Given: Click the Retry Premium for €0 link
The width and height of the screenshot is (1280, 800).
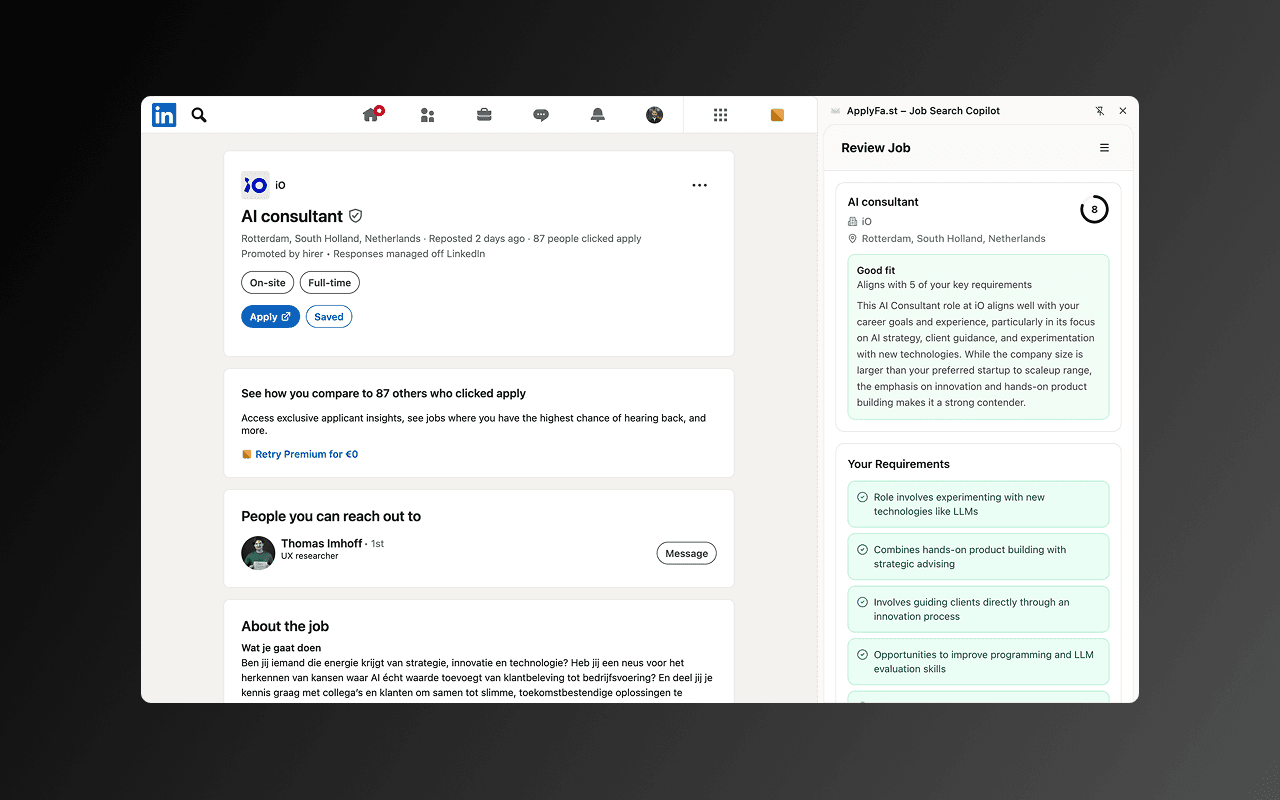Looking at the screenshot, I should point(307,453).
